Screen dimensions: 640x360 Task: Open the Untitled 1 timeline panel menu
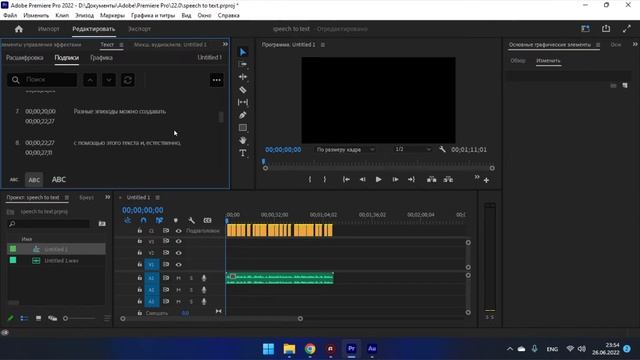[x=158, y=198]
